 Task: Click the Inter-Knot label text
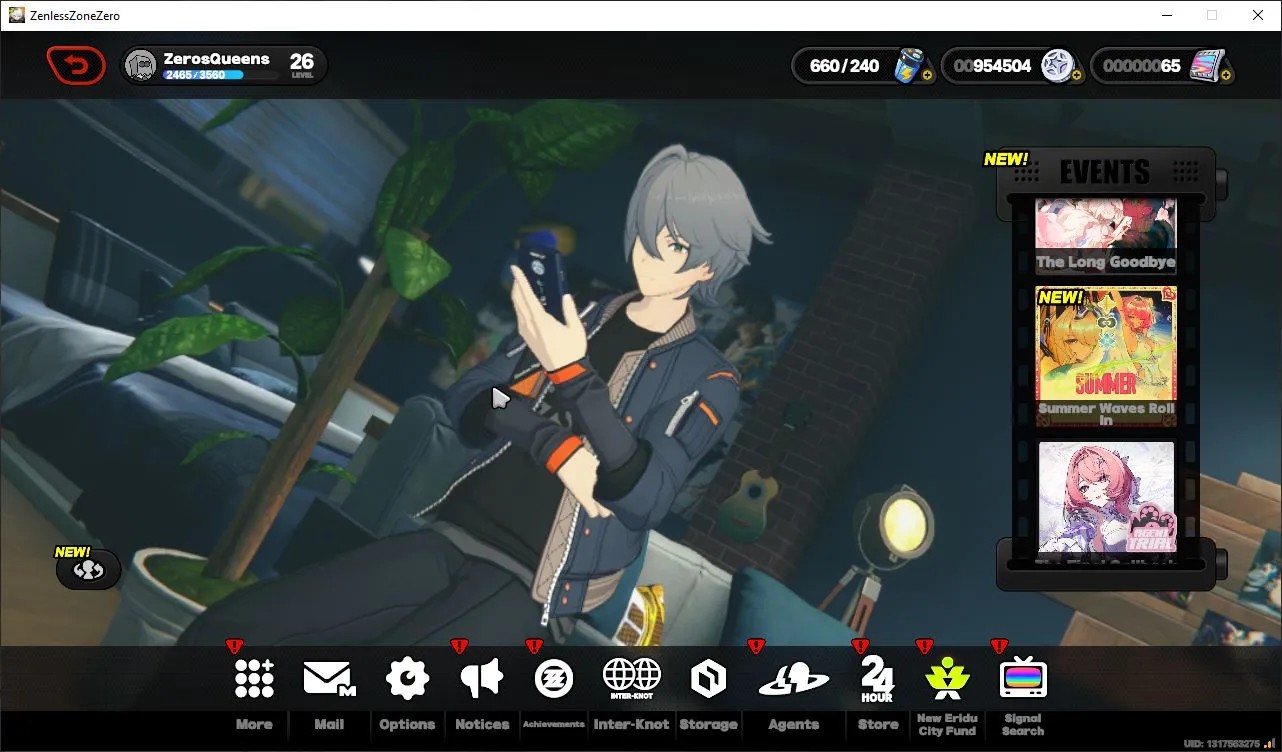tap(632, 724)
